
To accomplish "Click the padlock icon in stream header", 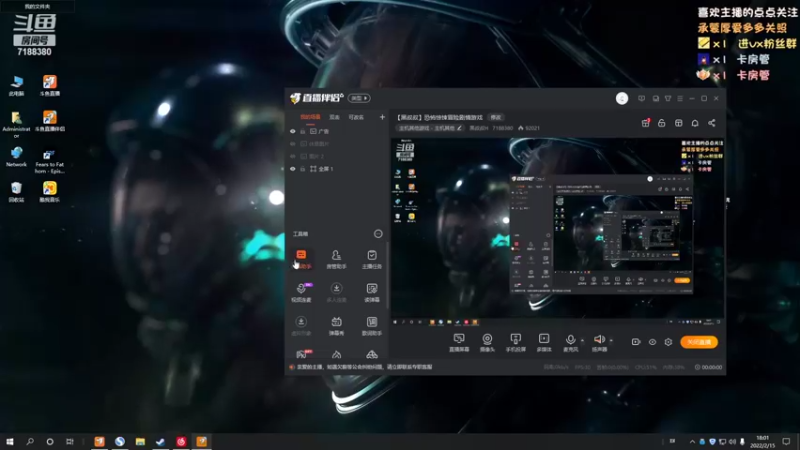I will point(662,123).
